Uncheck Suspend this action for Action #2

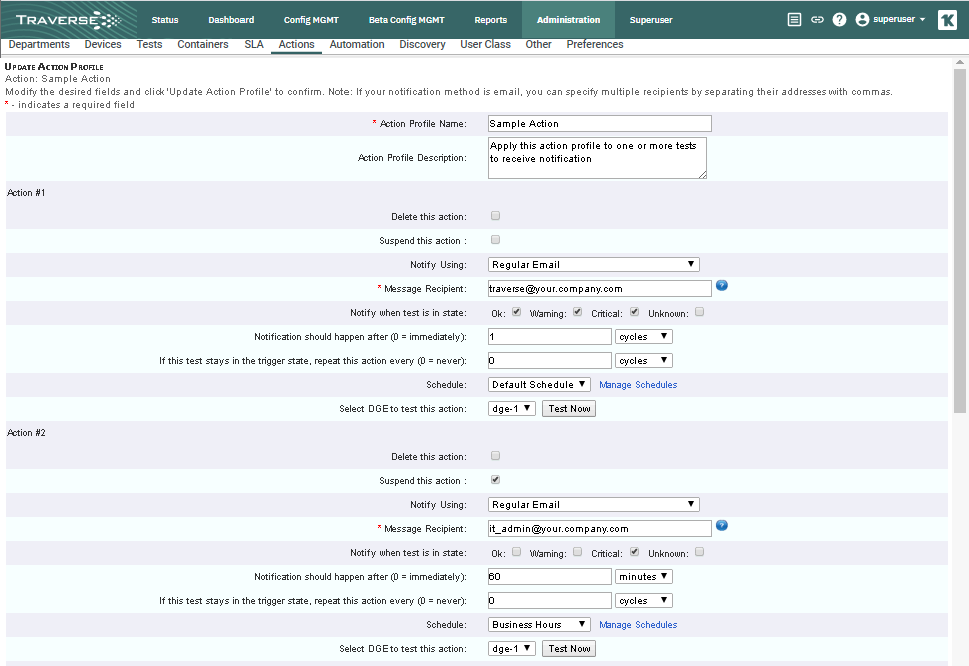coord(496,480)
